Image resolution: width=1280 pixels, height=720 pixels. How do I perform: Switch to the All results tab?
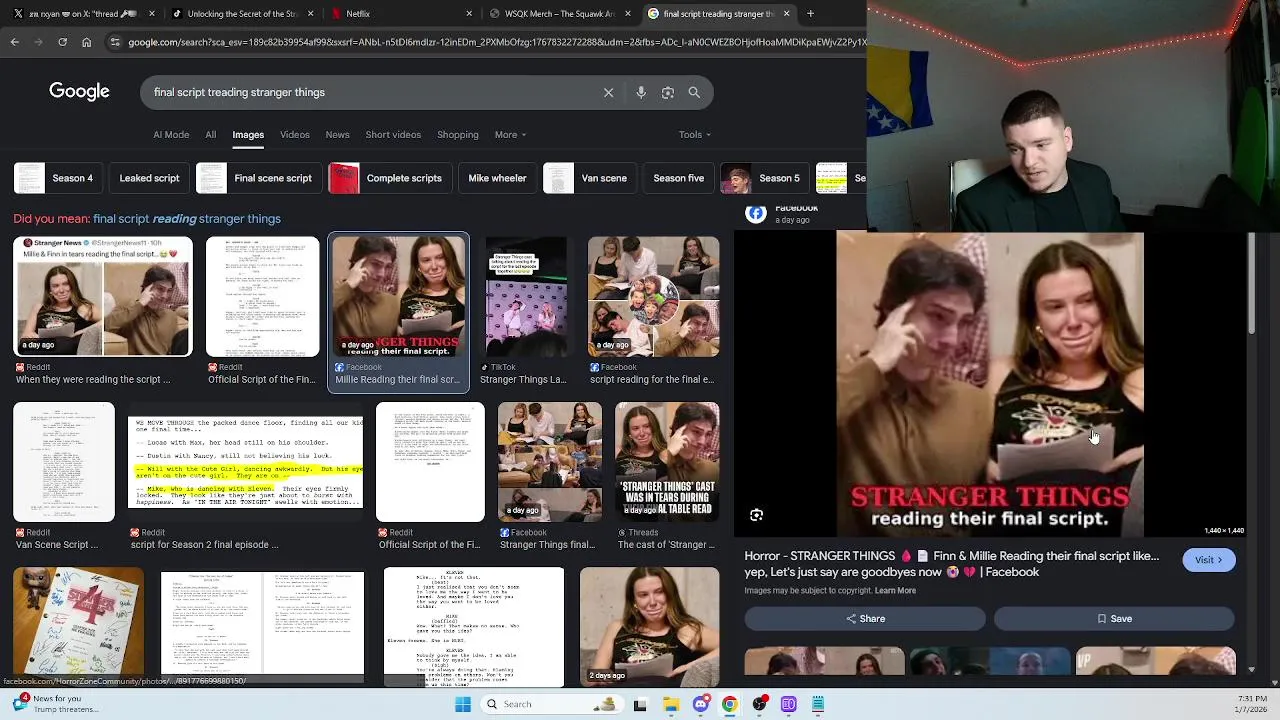coord(210,135)
